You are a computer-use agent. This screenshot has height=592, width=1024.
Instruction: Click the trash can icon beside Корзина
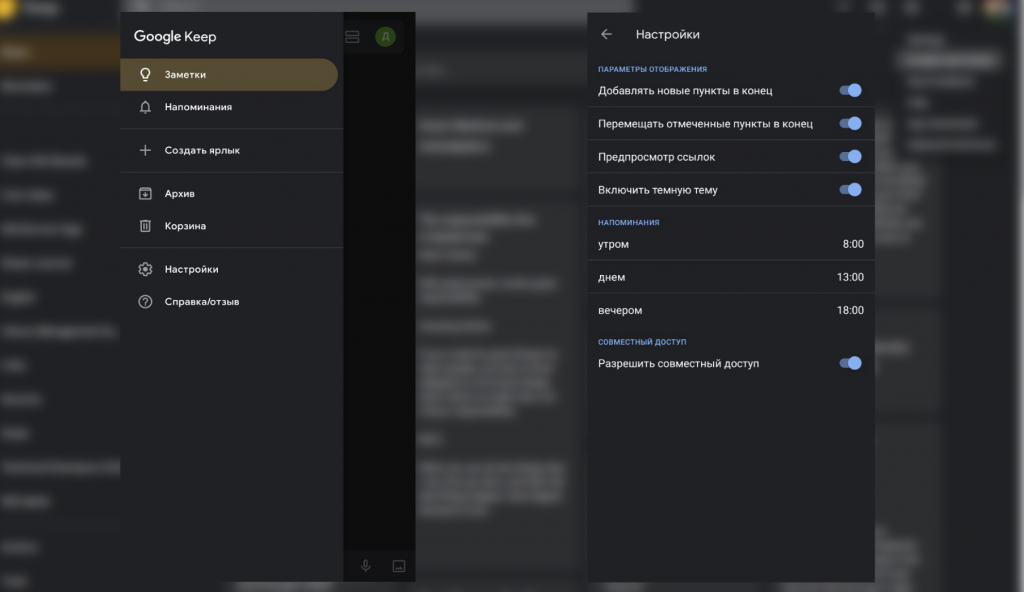145,226
